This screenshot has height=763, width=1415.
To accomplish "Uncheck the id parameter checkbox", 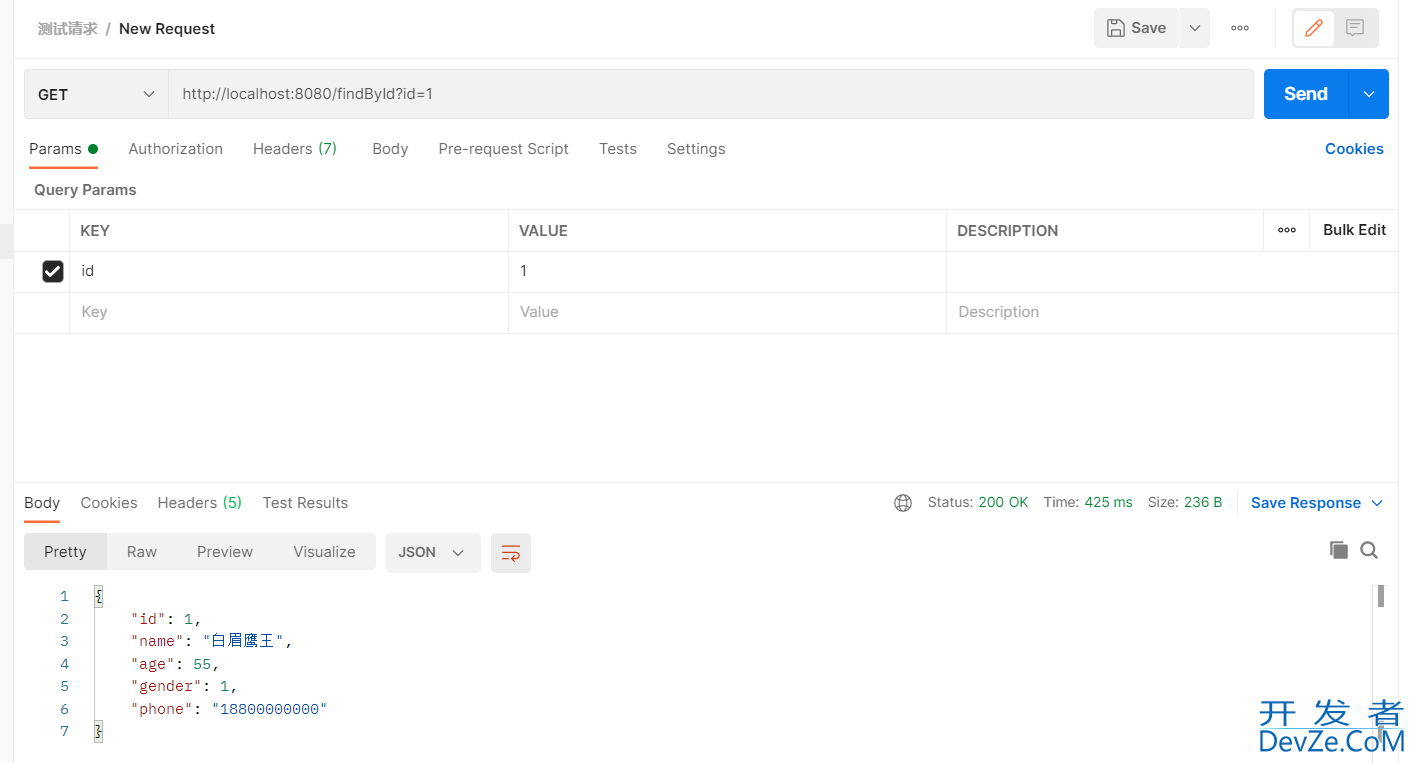I will pos(53,271).
